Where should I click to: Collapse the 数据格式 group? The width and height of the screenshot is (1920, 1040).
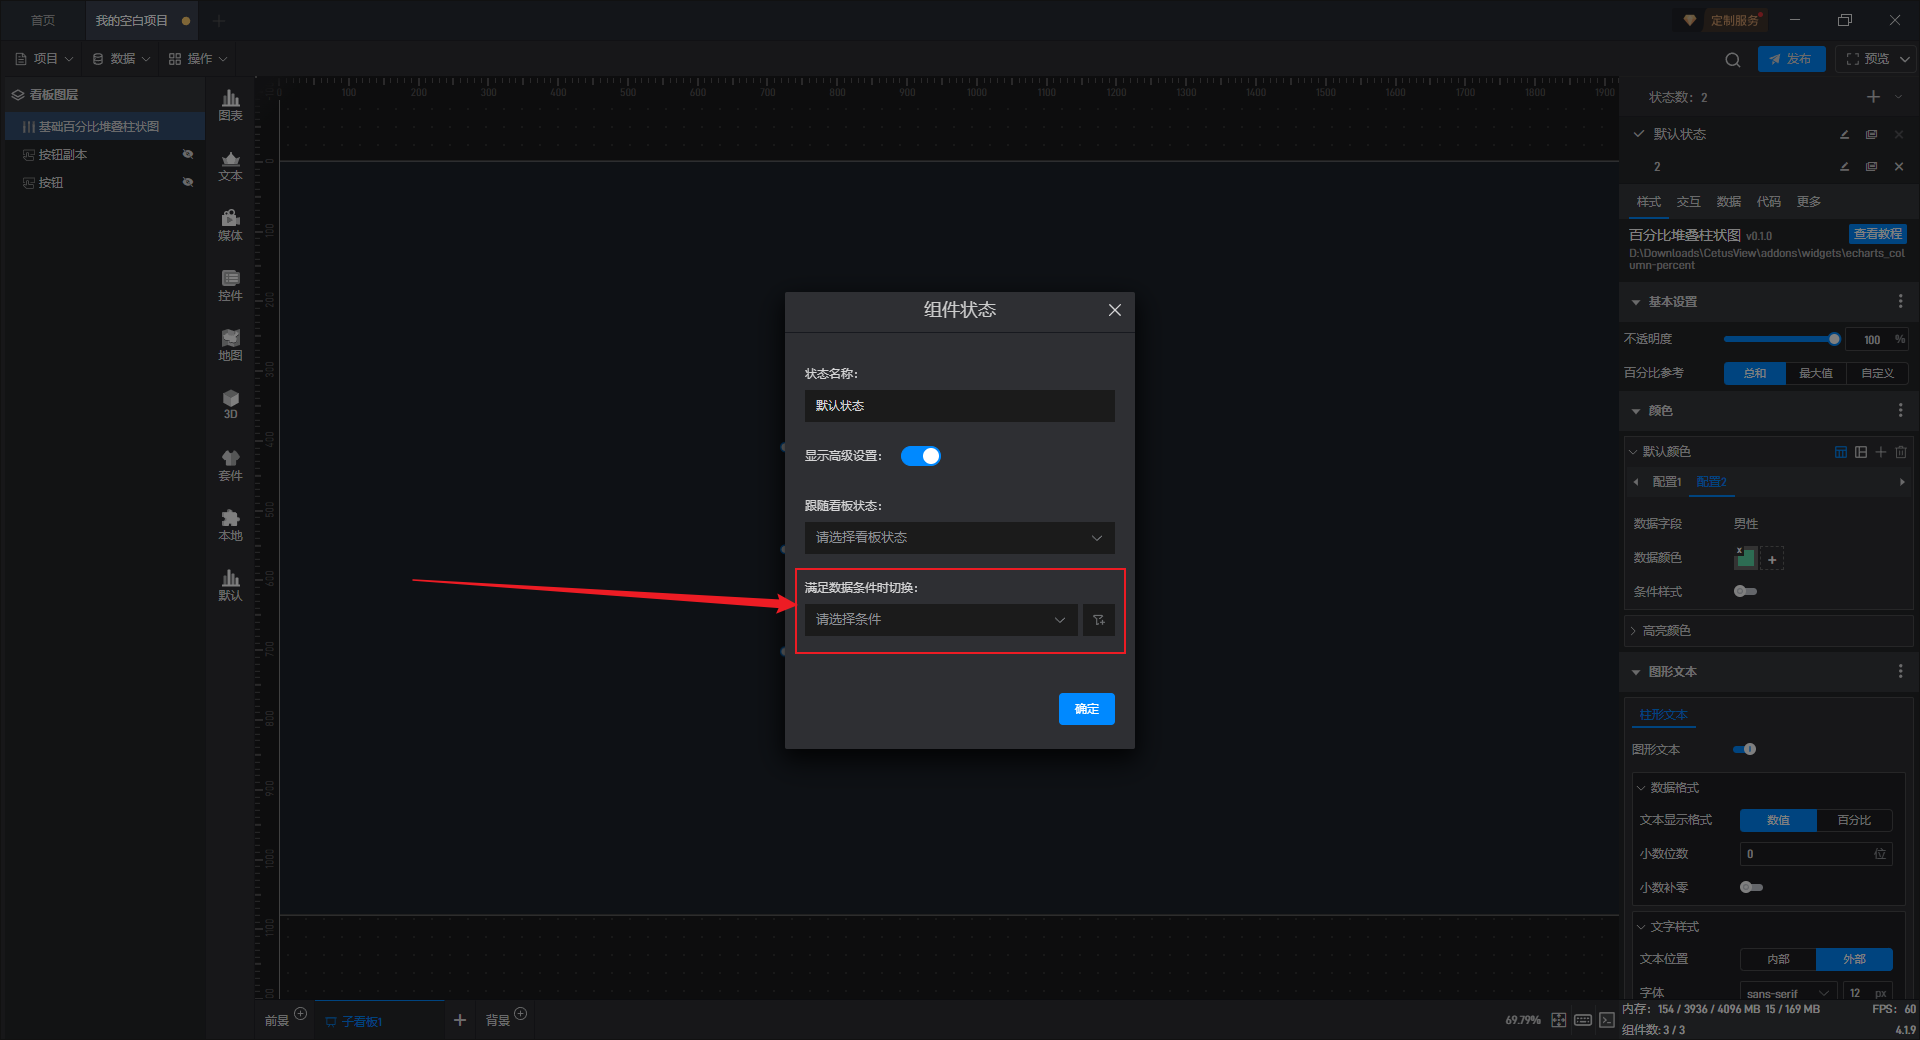tap(1641, 788)
